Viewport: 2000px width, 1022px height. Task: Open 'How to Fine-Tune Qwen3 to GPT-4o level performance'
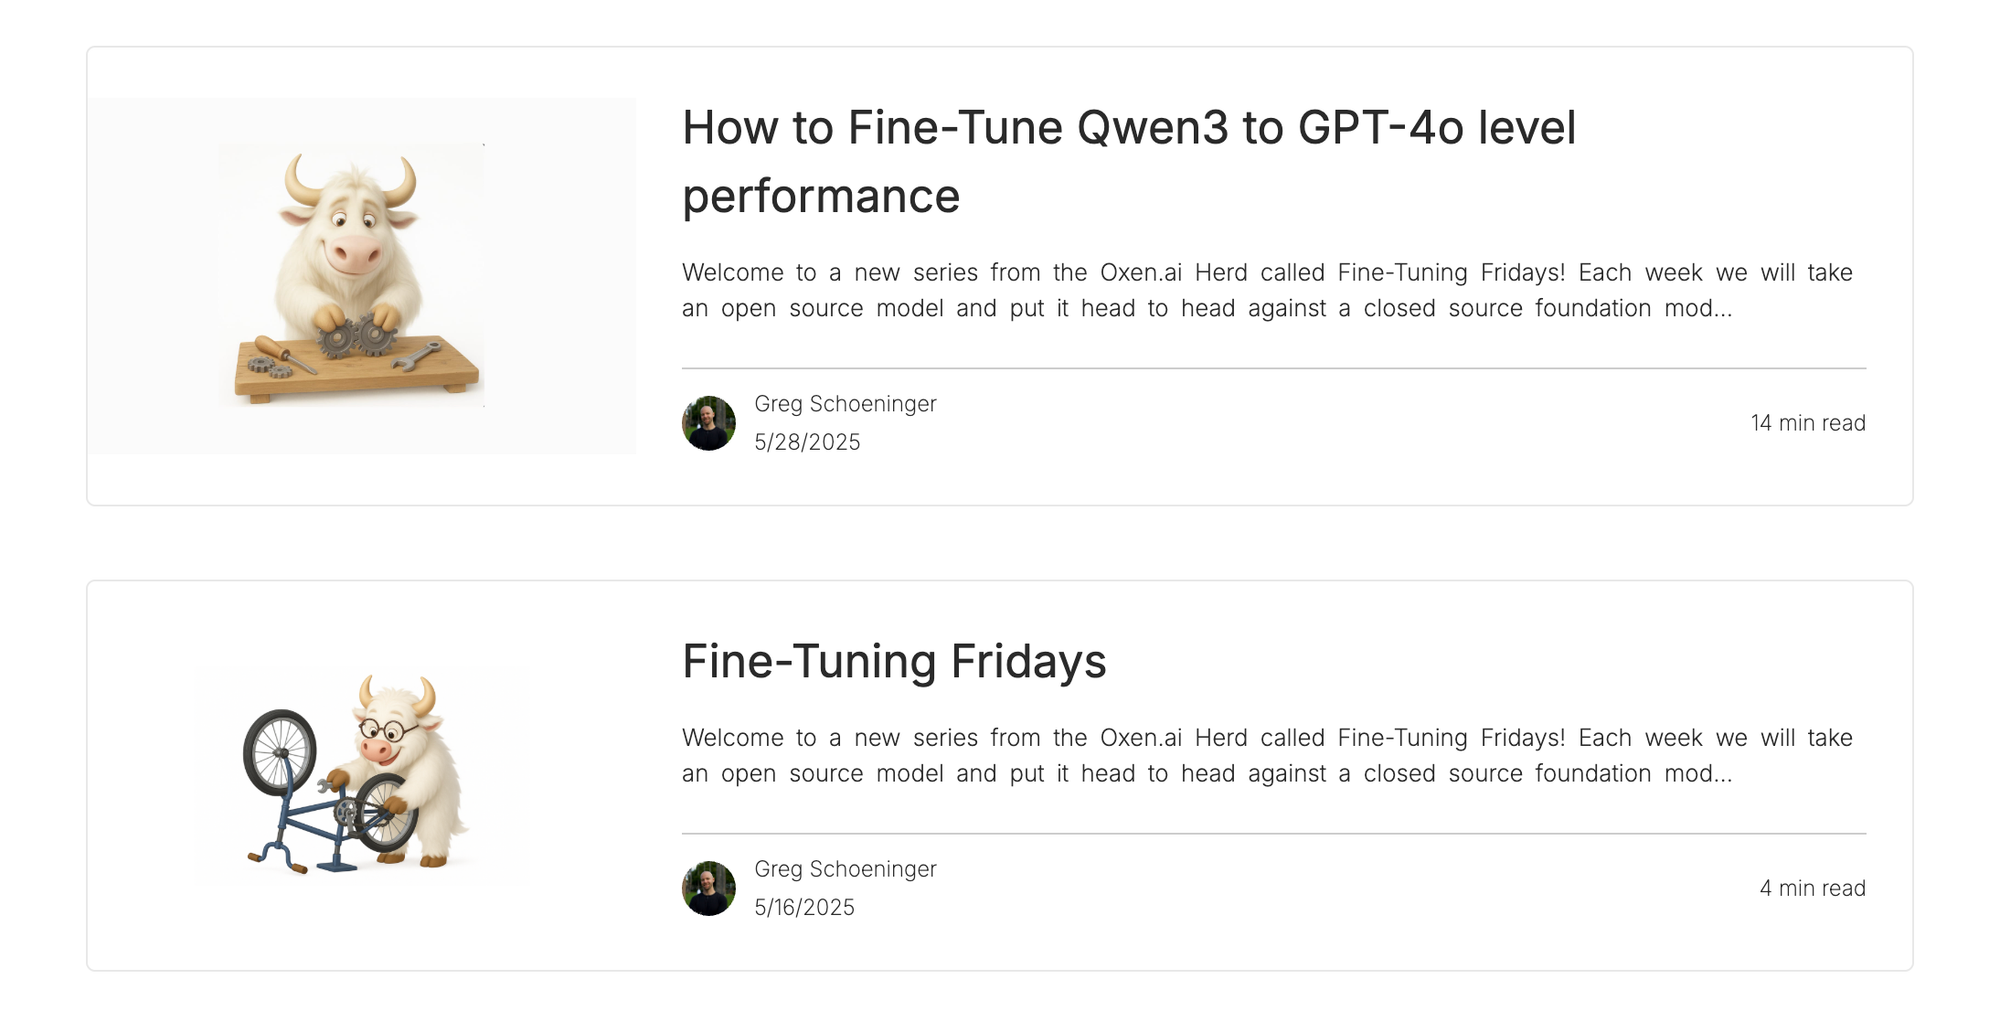[1129, 161]
